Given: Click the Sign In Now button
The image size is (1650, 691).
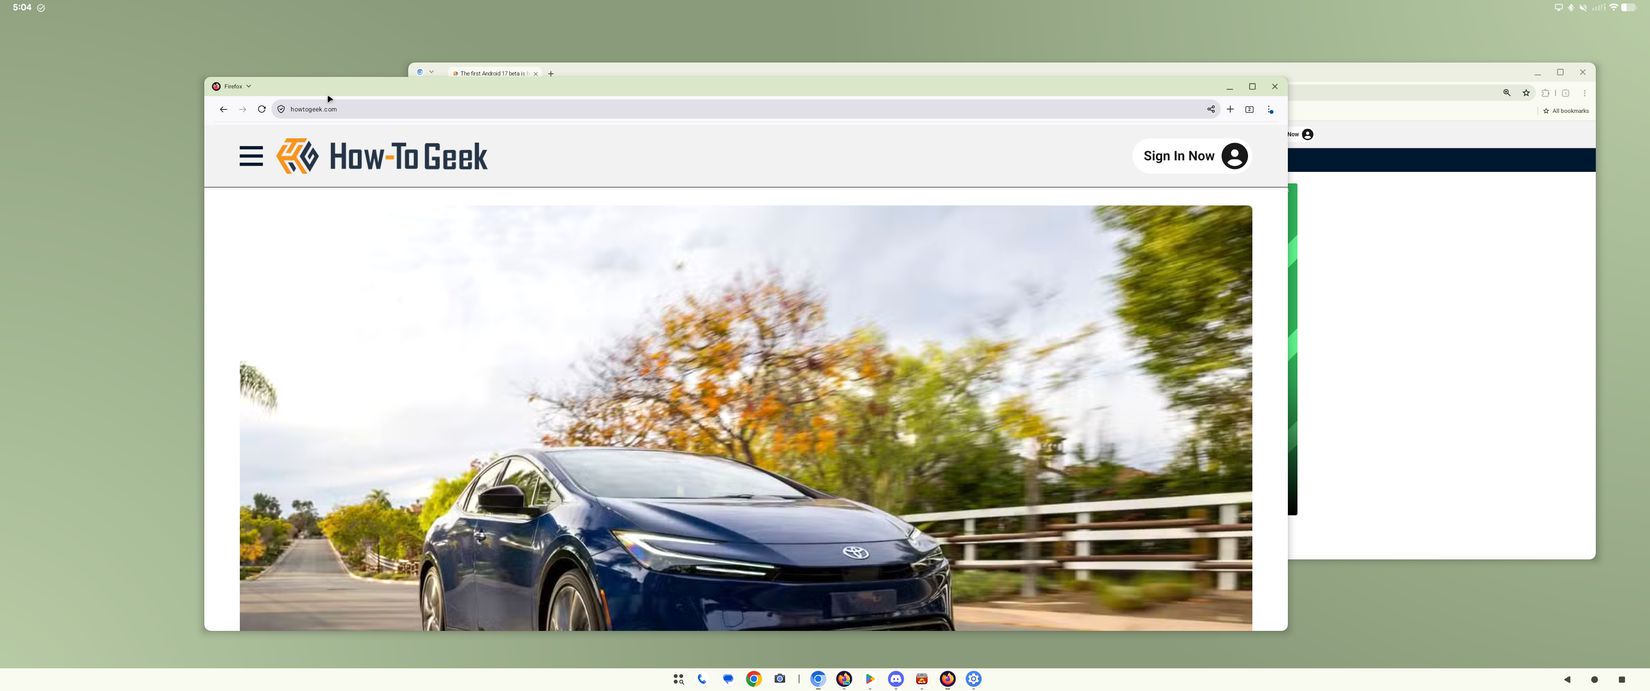Looking at the screenshot, I should coord(1192,156).
